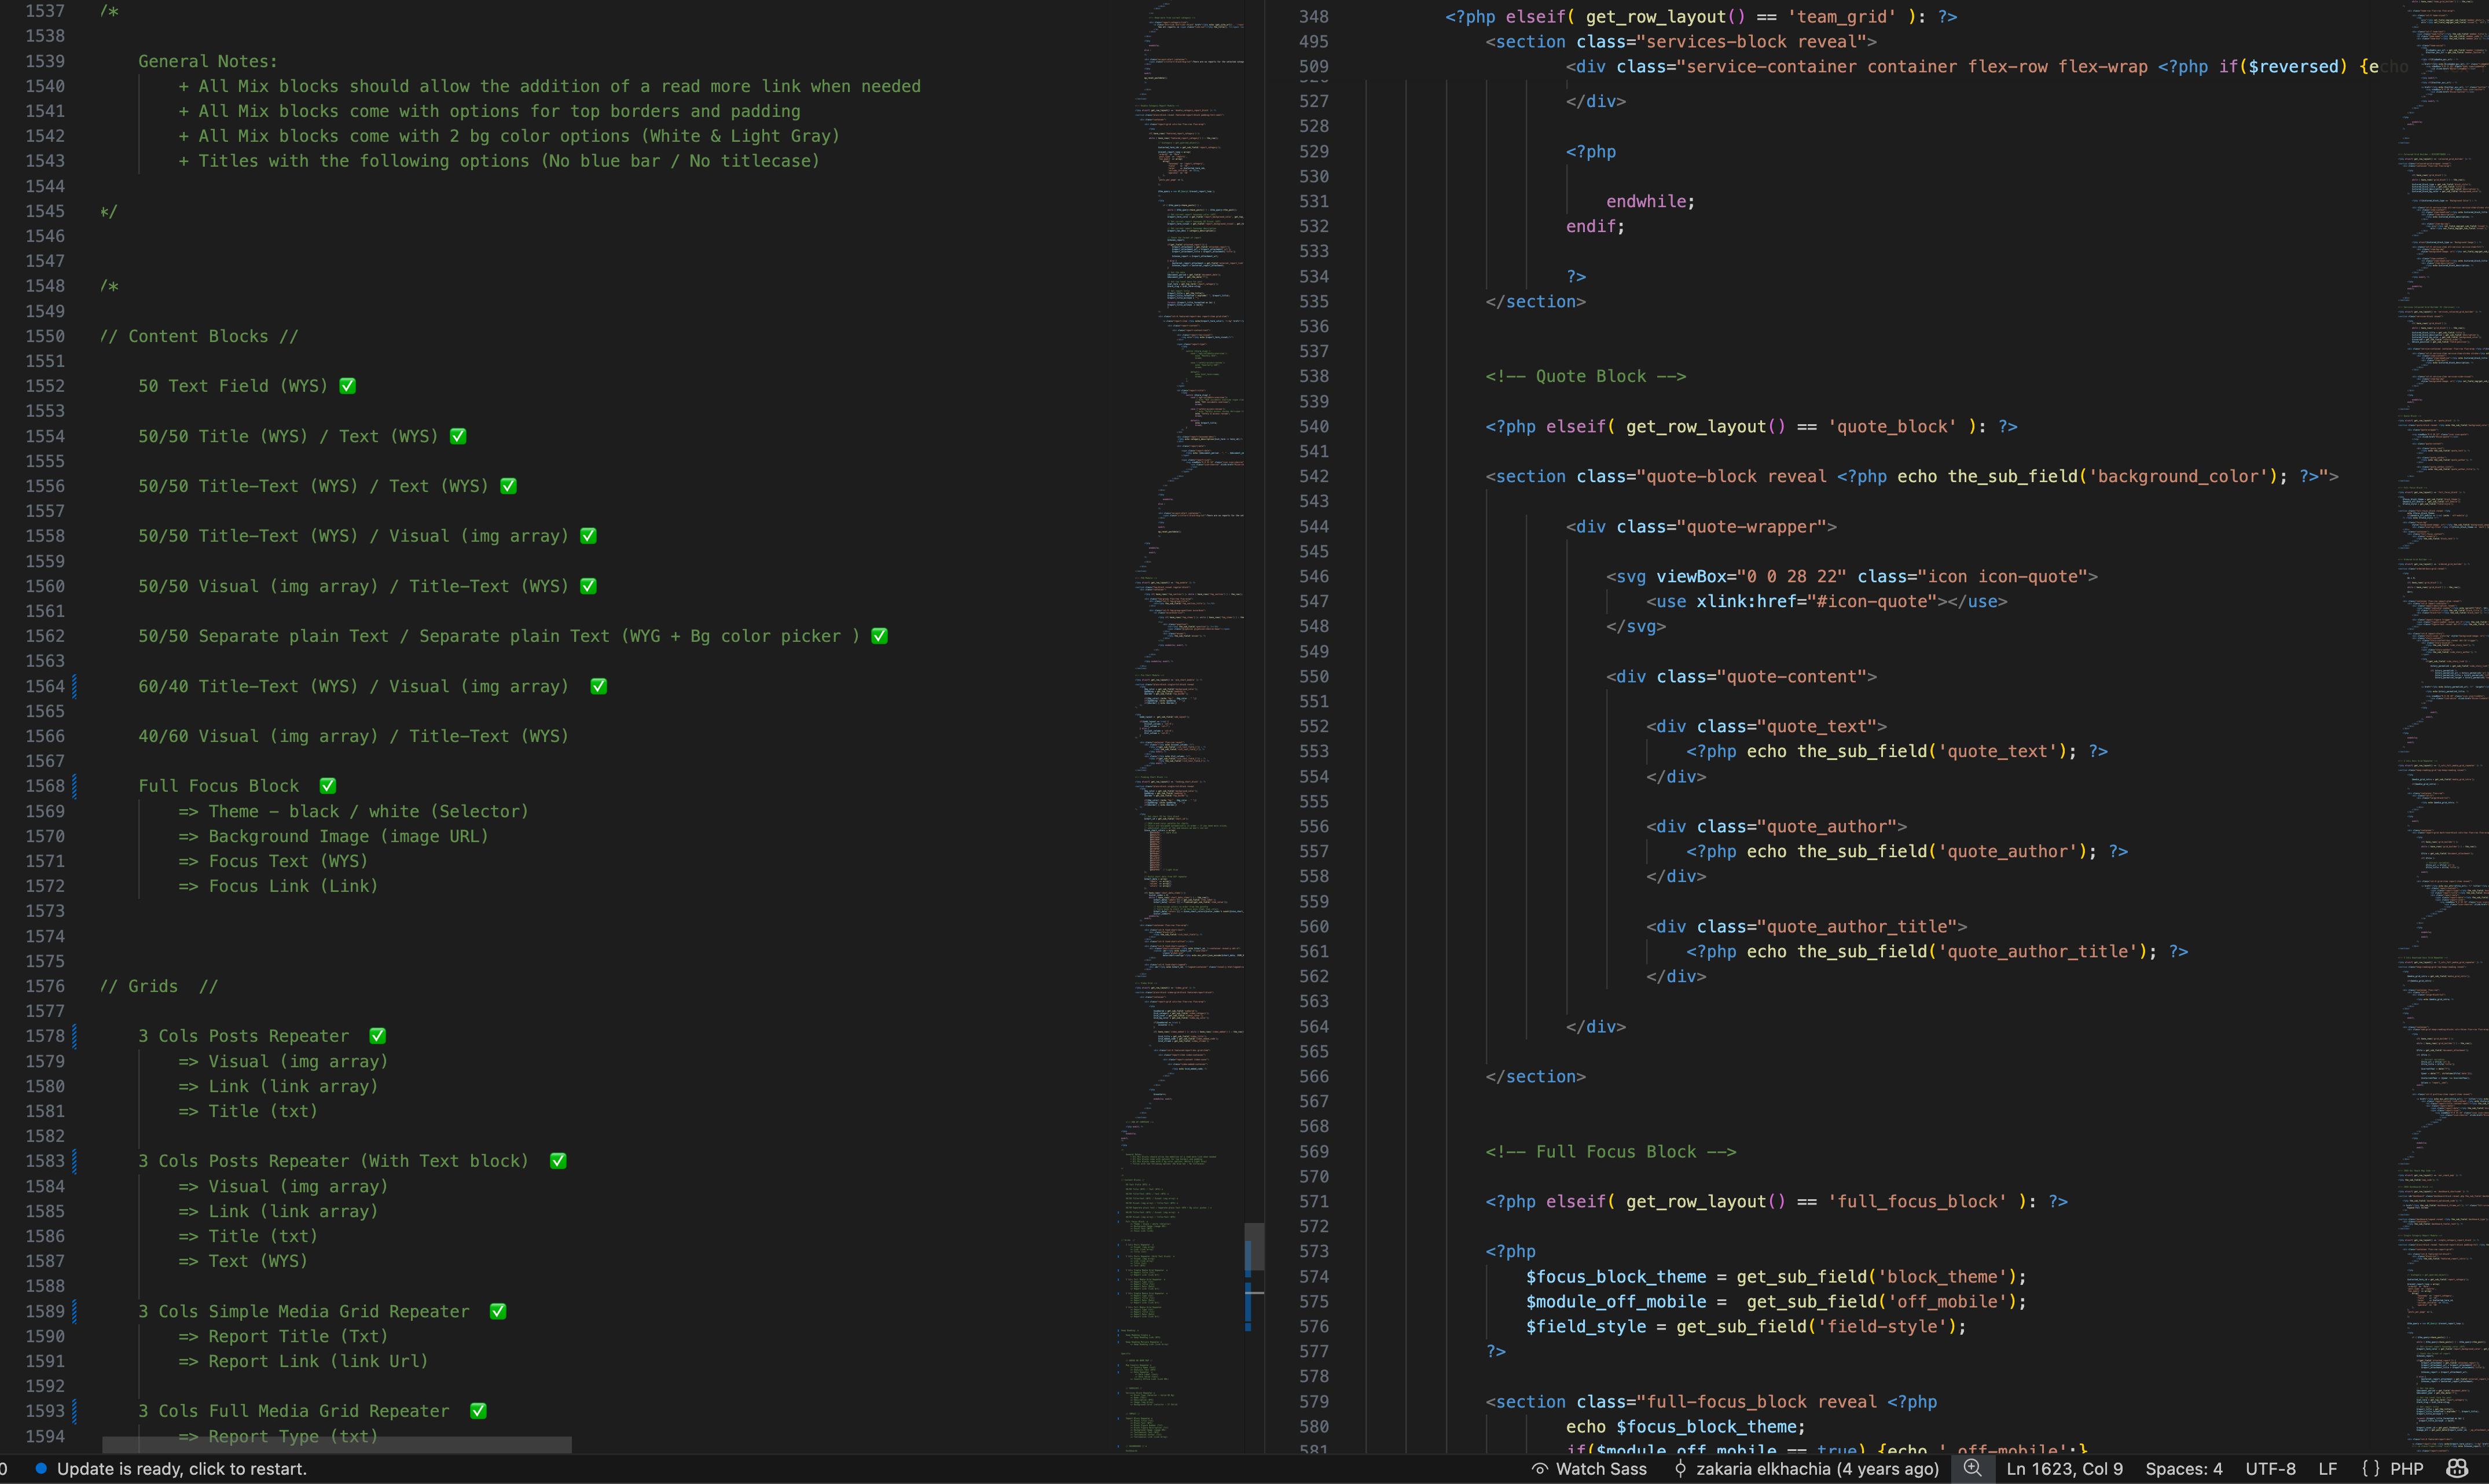
Task: Click the 'General Notes:' comment line
Action: point(208,61)
